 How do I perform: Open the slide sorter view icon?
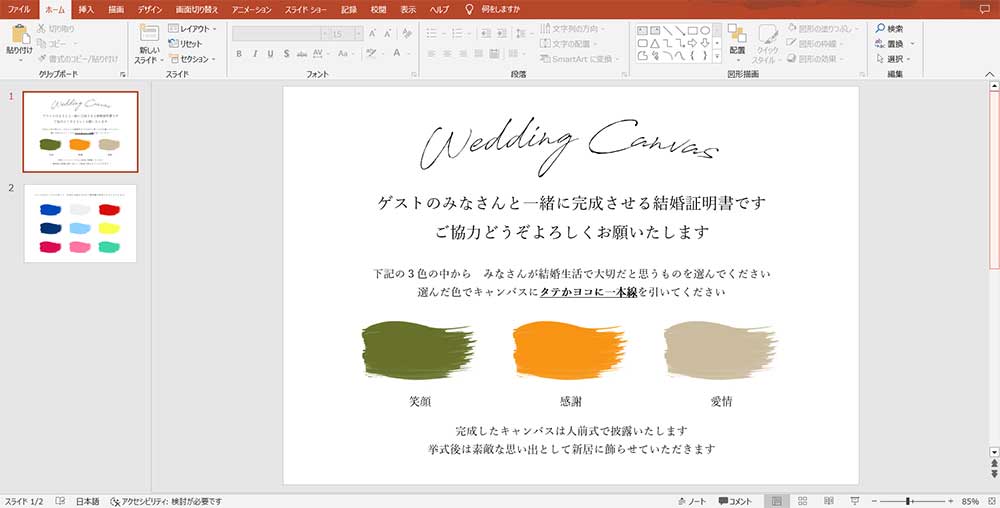pyautogui.click(x=801, y=500)
